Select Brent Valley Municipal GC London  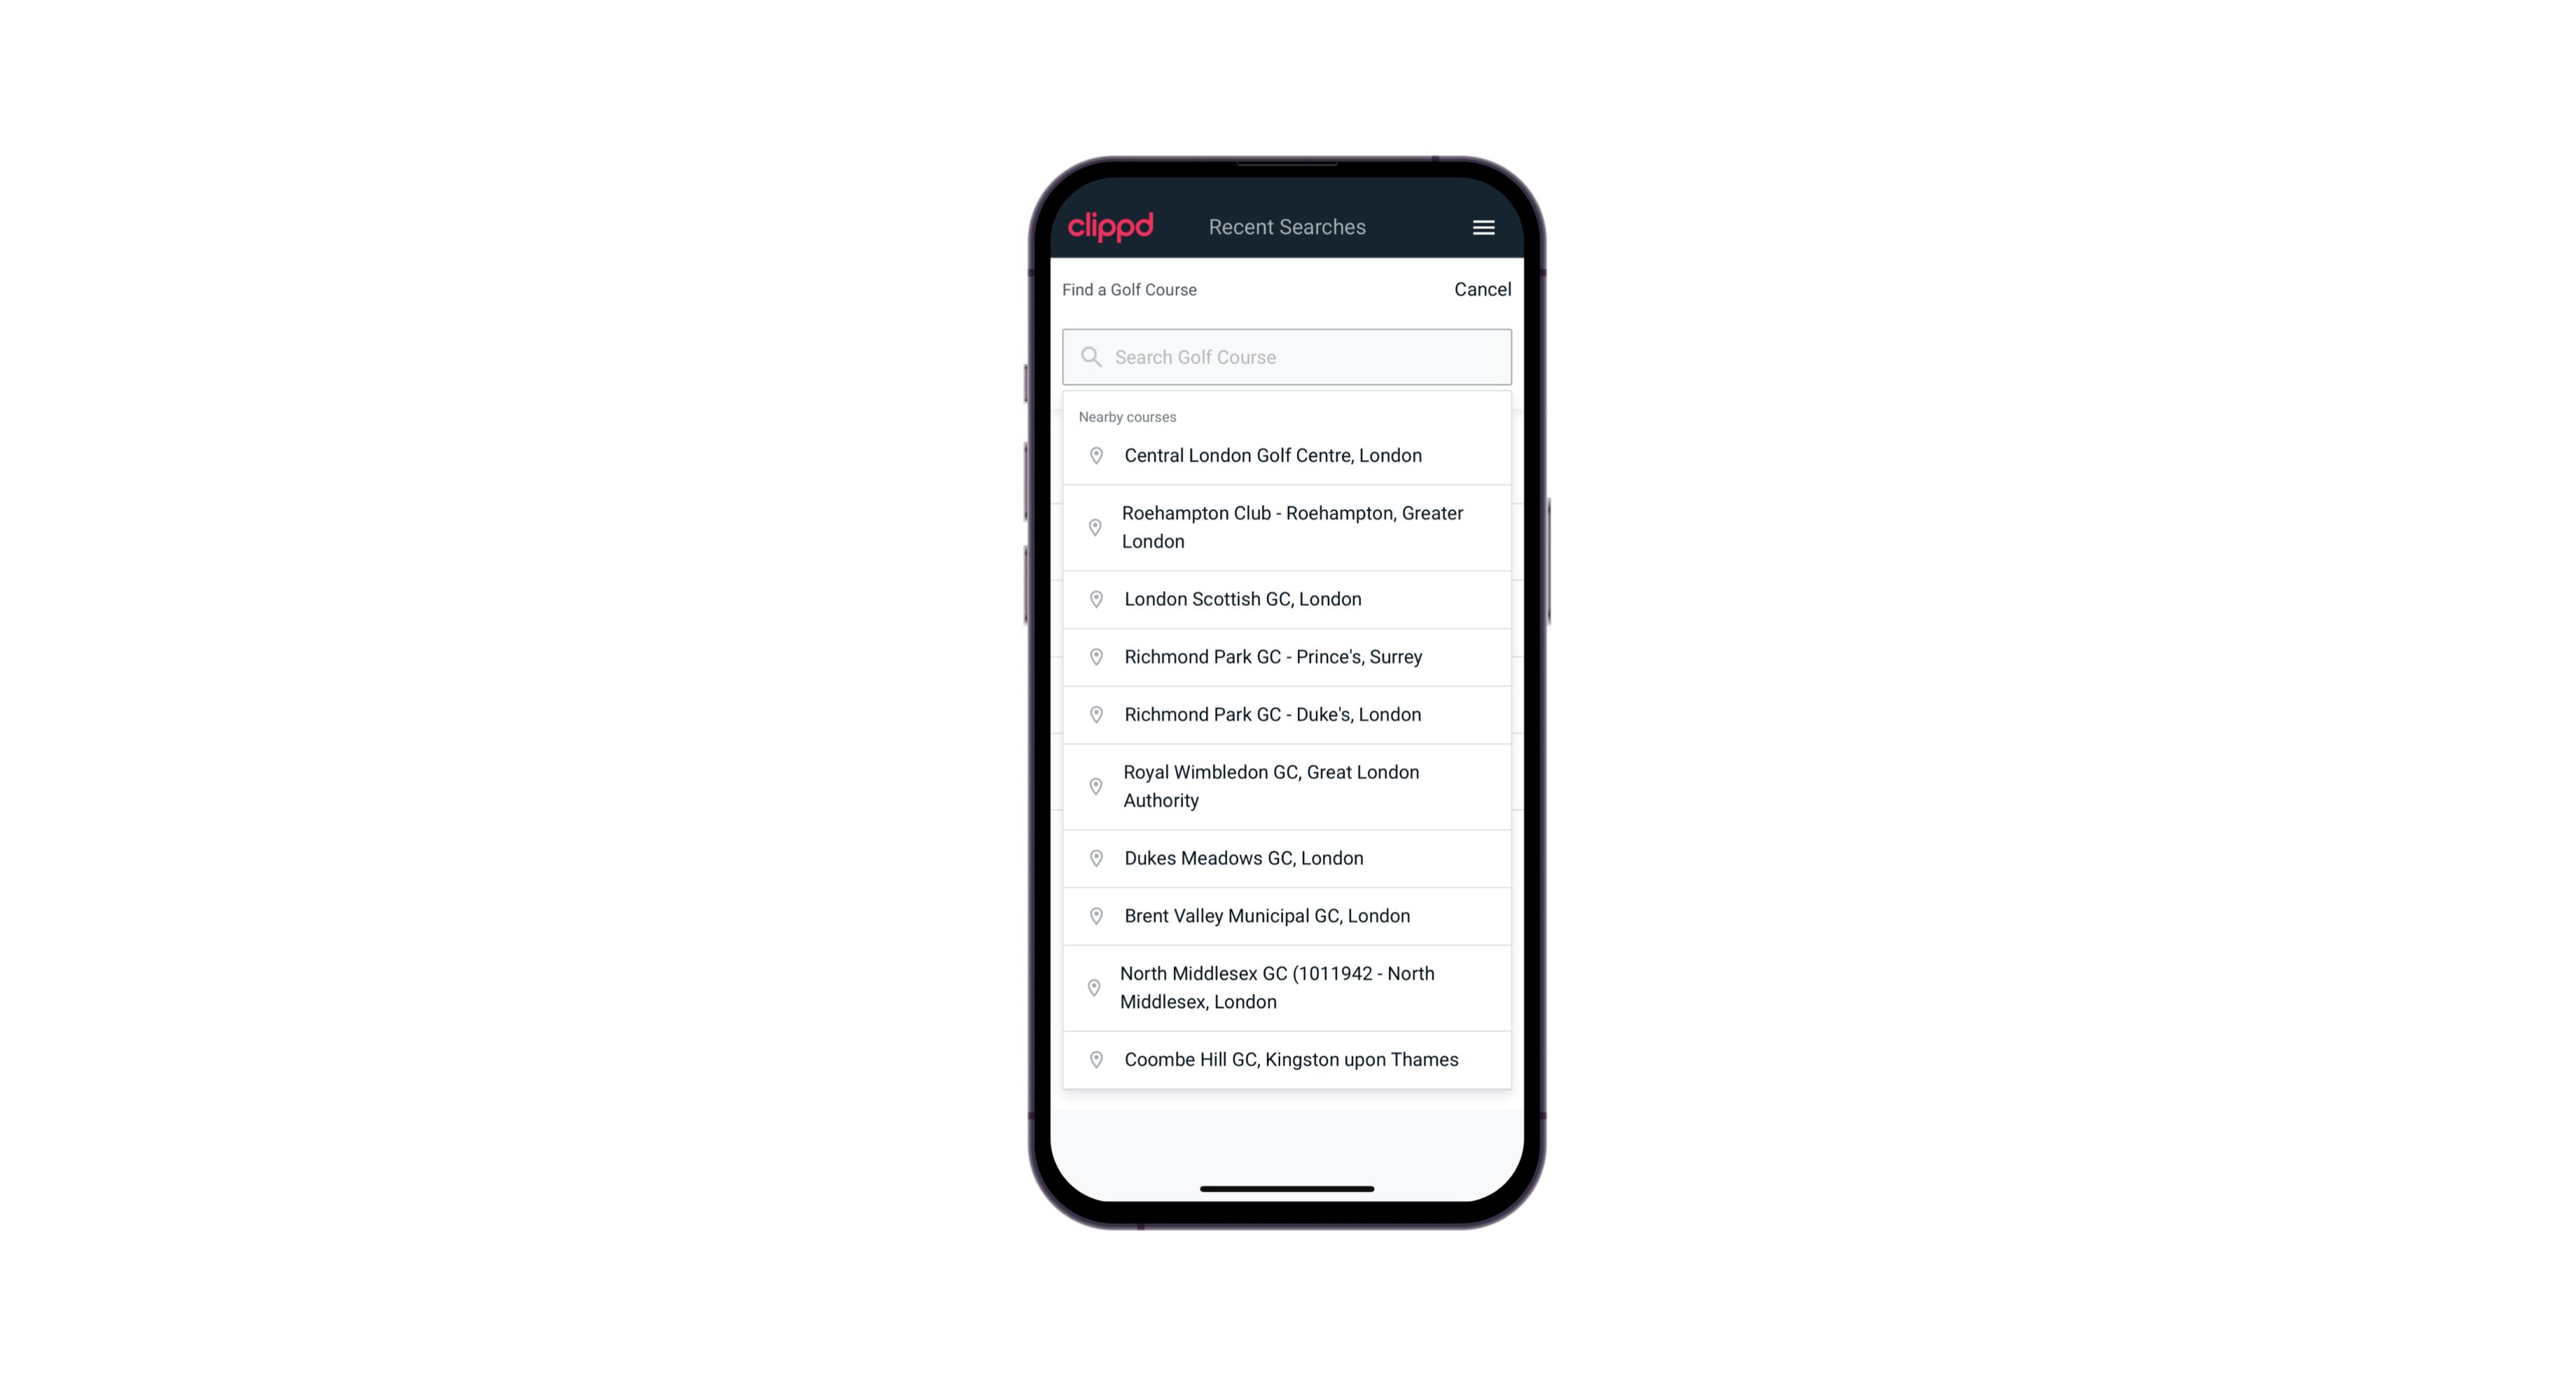click(1288, 915)
